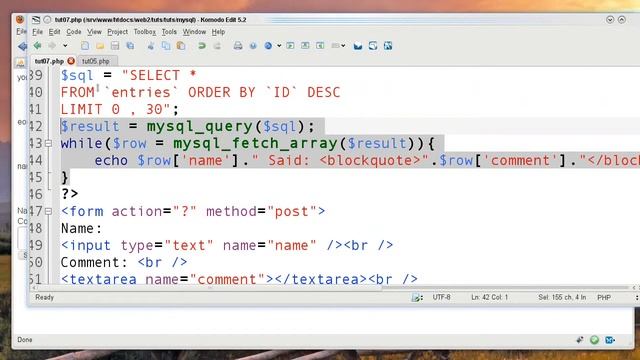Open a file with the folder icon
The width and height of the screenshot is (640, 360).
point(100,46)
